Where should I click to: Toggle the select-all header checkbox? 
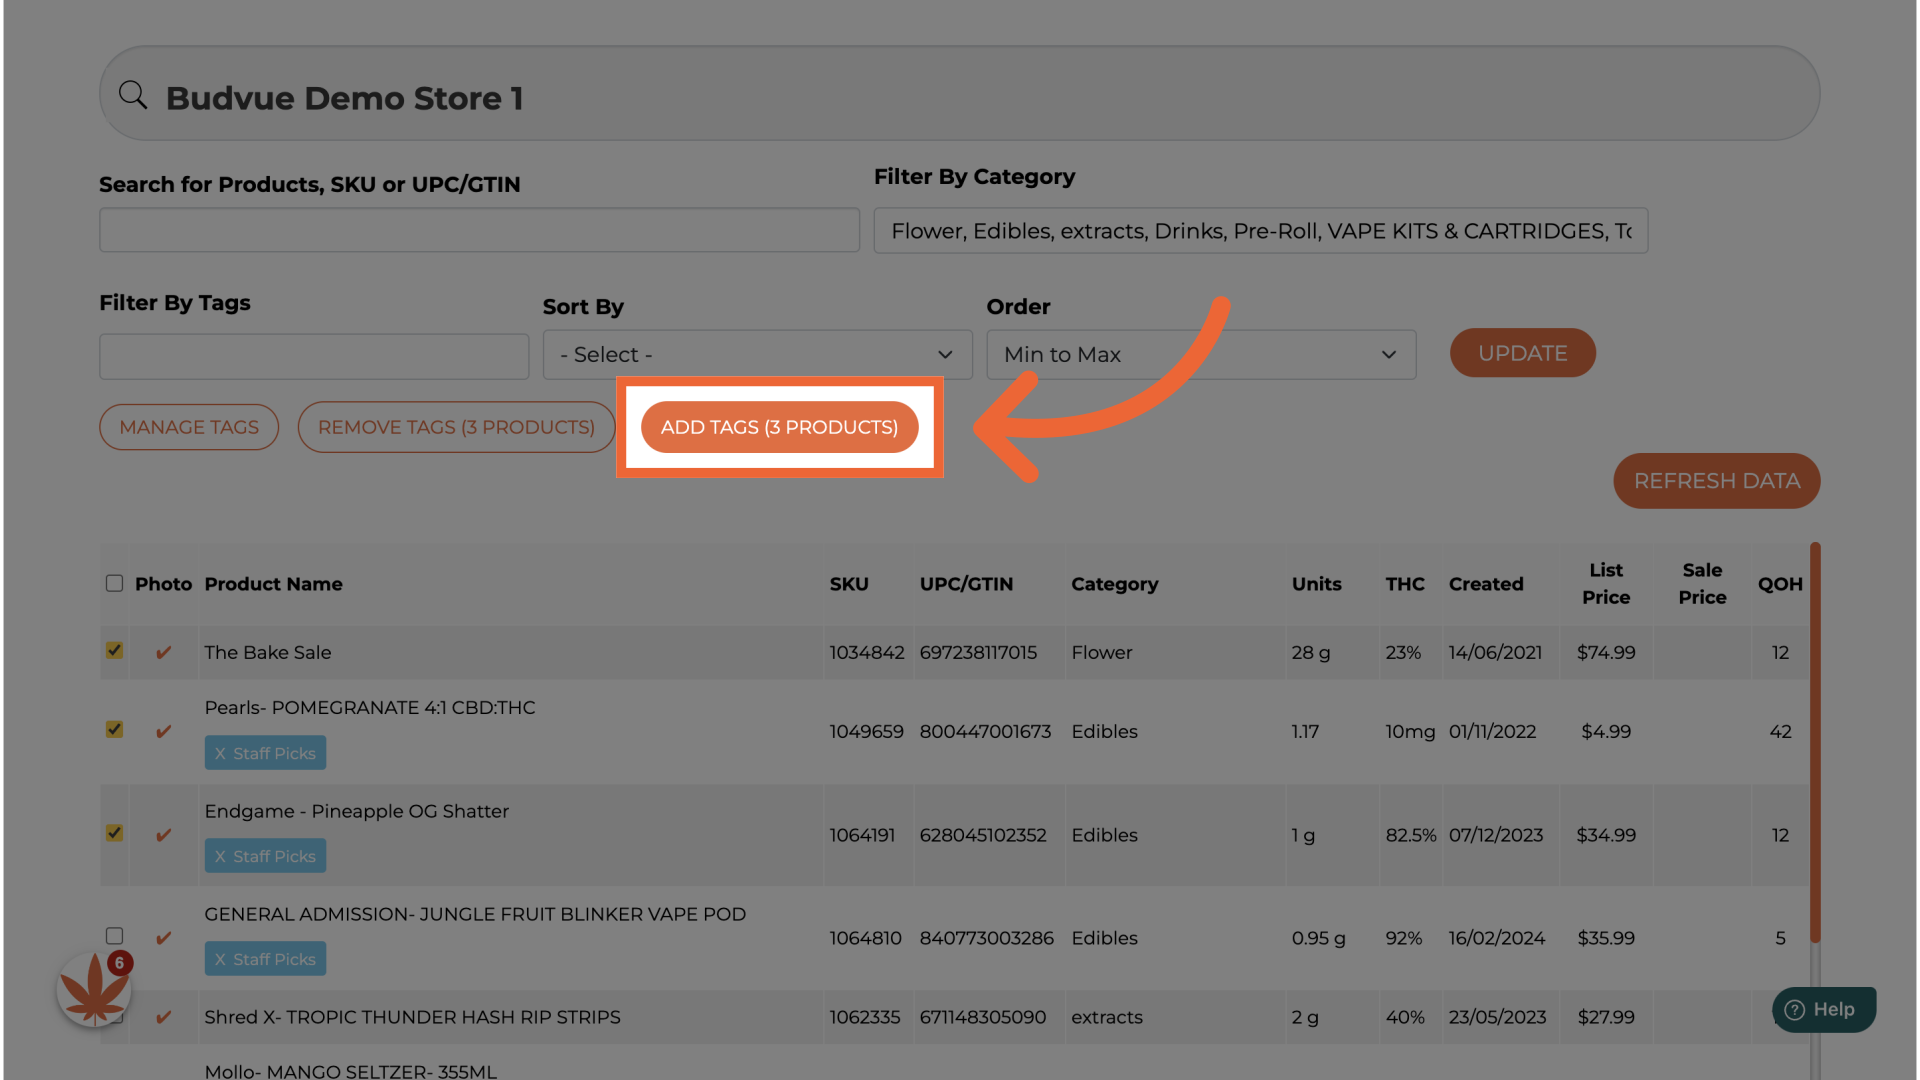115,583
